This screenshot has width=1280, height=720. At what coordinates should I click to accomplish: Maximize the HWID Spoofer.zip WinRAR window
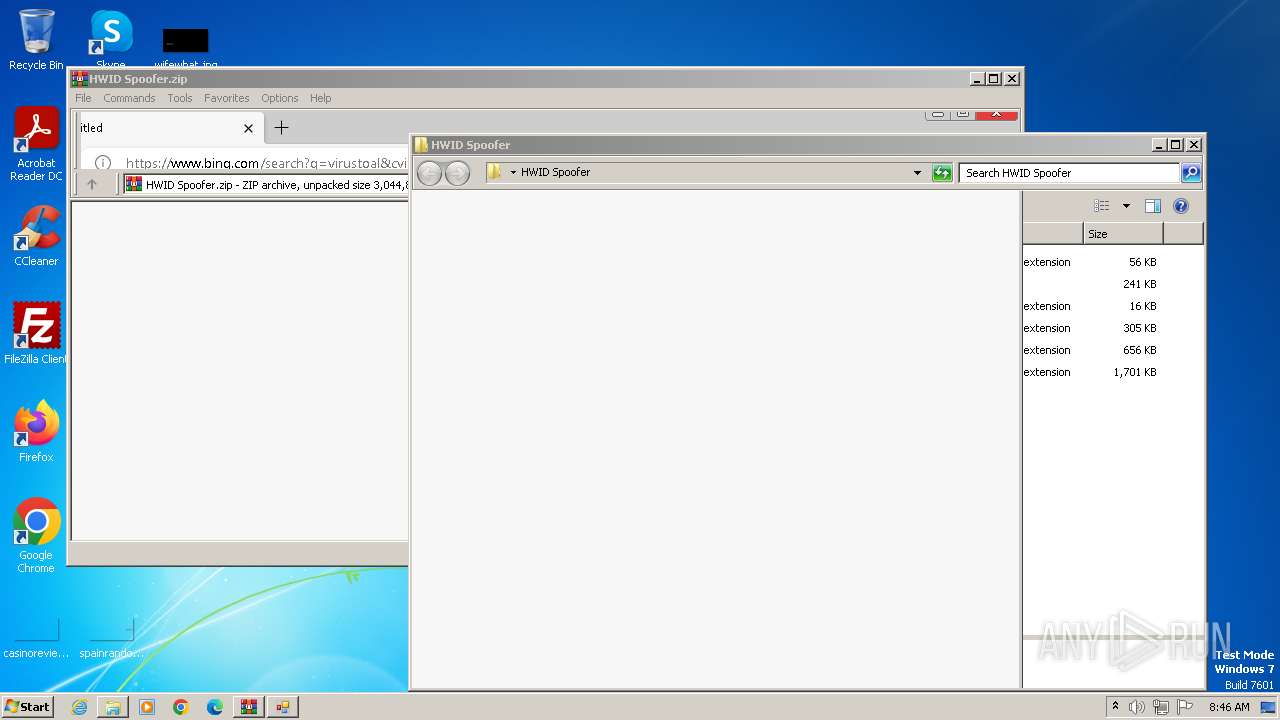[993, 79]
